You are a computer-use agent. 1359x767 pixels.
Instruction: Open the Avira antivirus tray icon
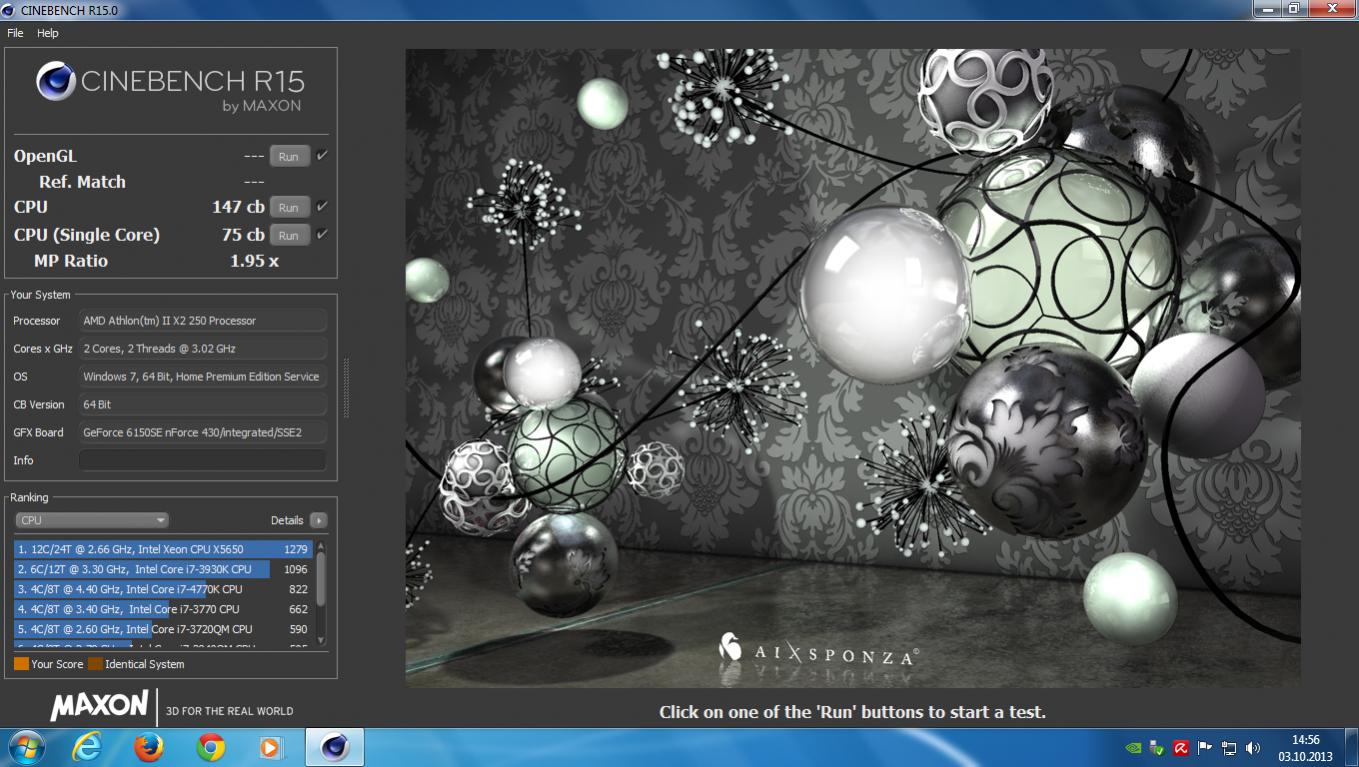point(1180,748)
